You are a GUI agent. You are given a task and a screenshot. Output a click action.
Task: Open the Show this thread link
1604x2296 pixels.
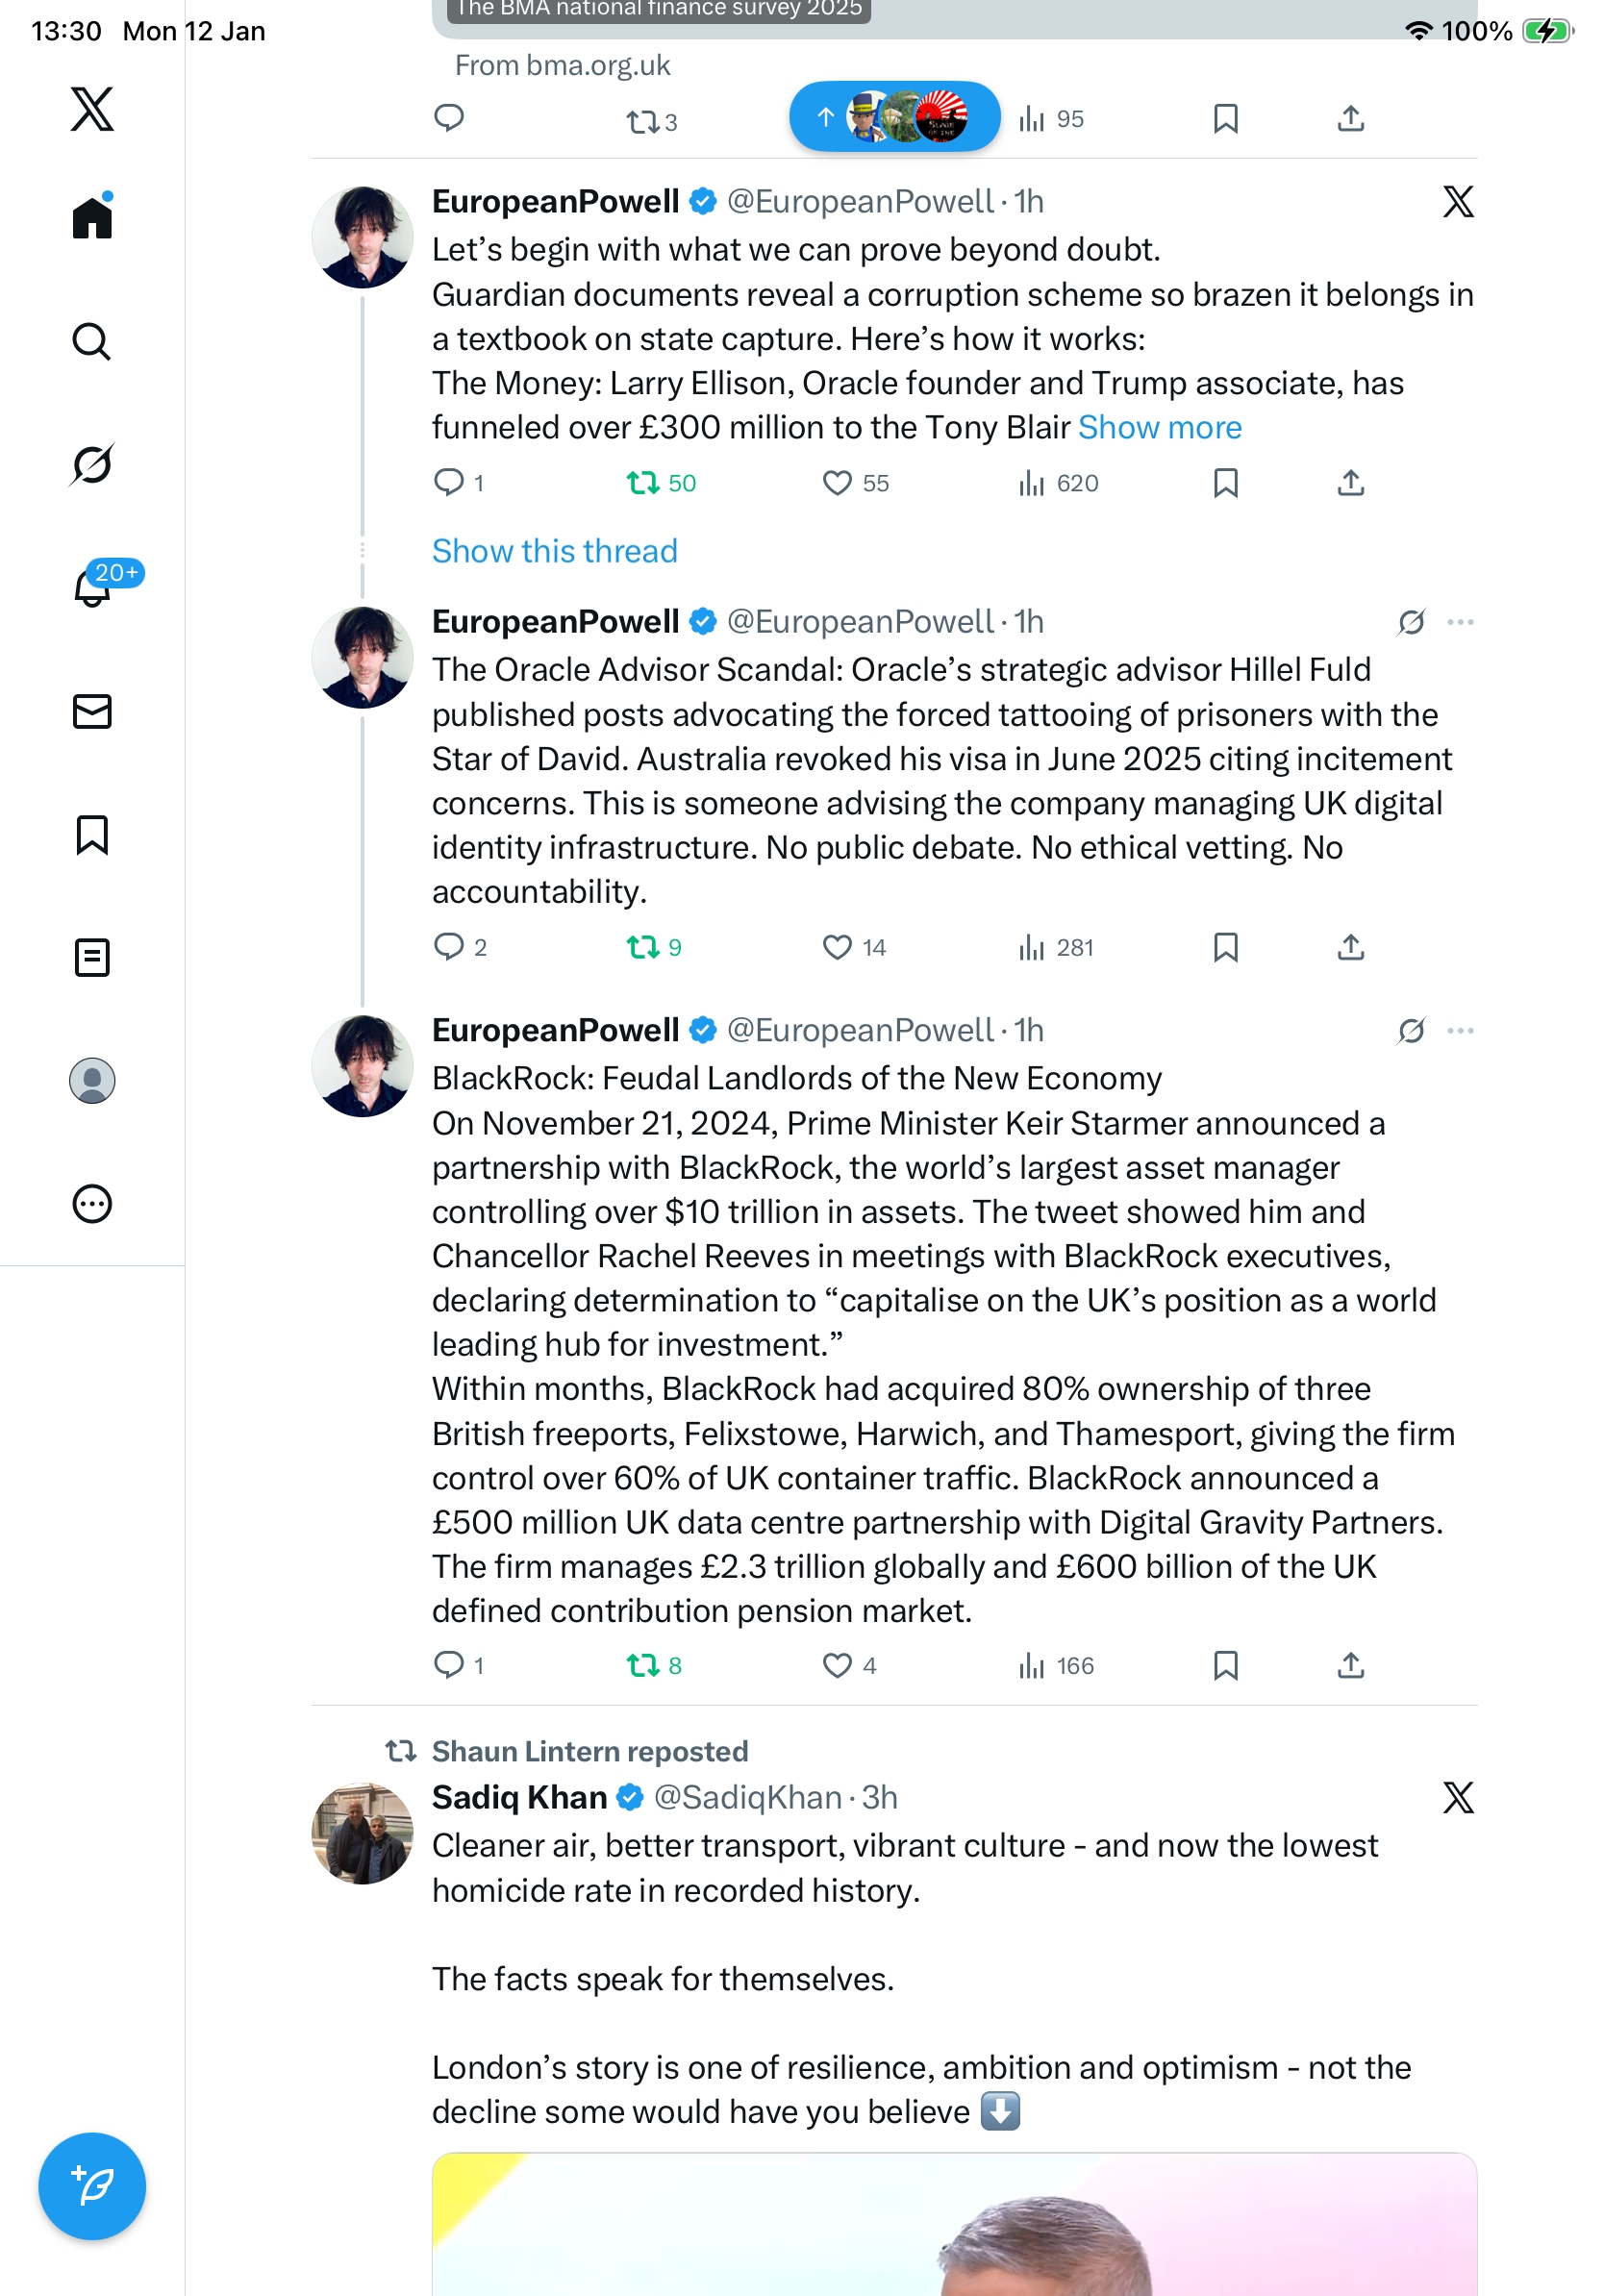point(554,551)
